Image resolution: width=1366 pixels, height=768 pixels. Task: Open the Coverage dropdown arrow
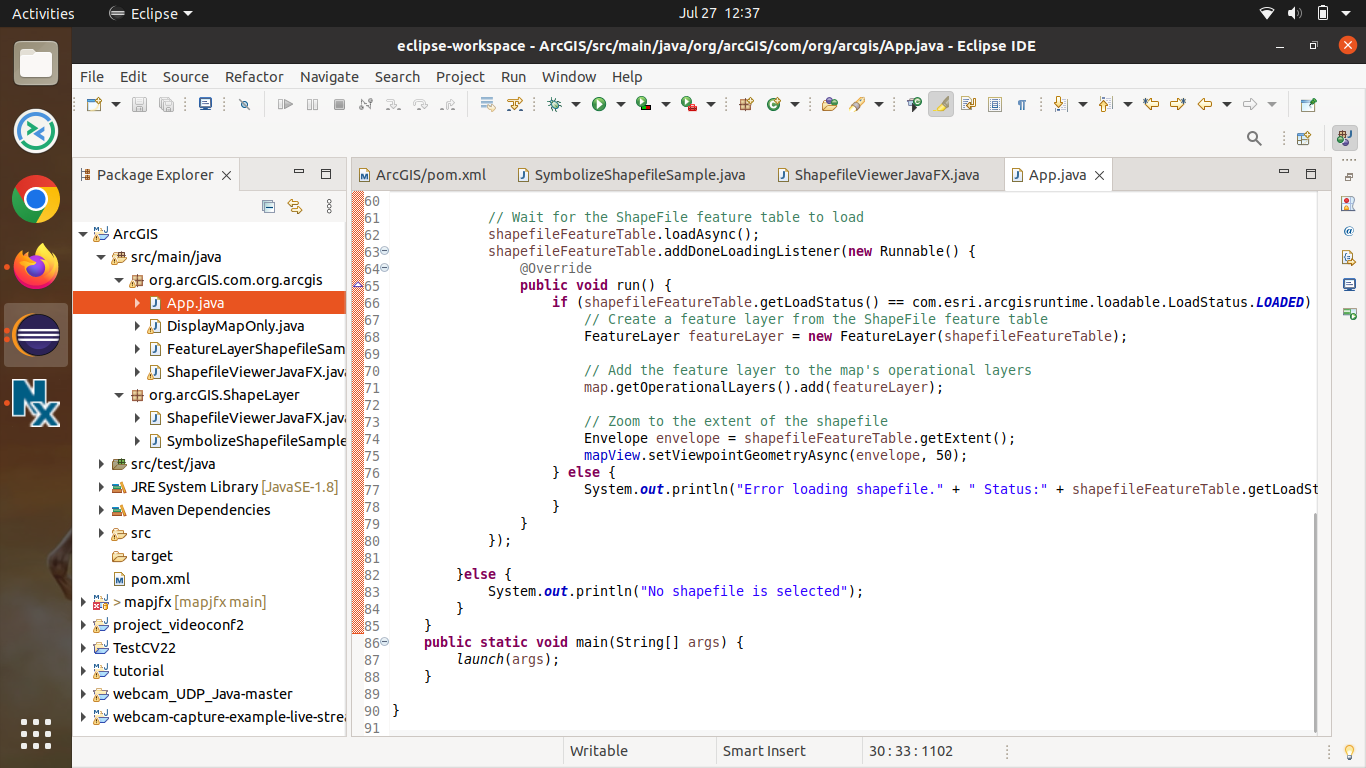[x=665, y=104]
